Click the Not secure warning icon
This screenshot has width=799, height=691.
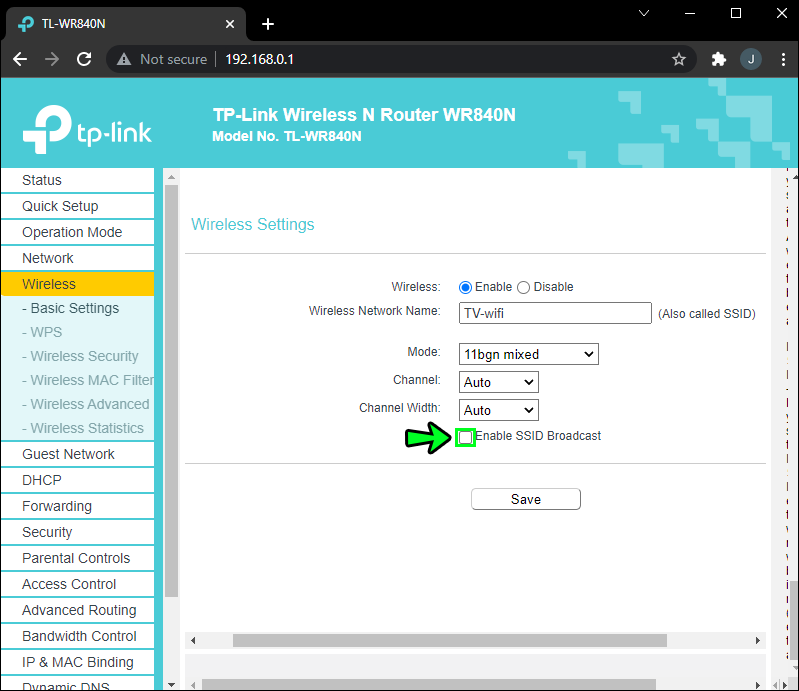click(124, 60)
